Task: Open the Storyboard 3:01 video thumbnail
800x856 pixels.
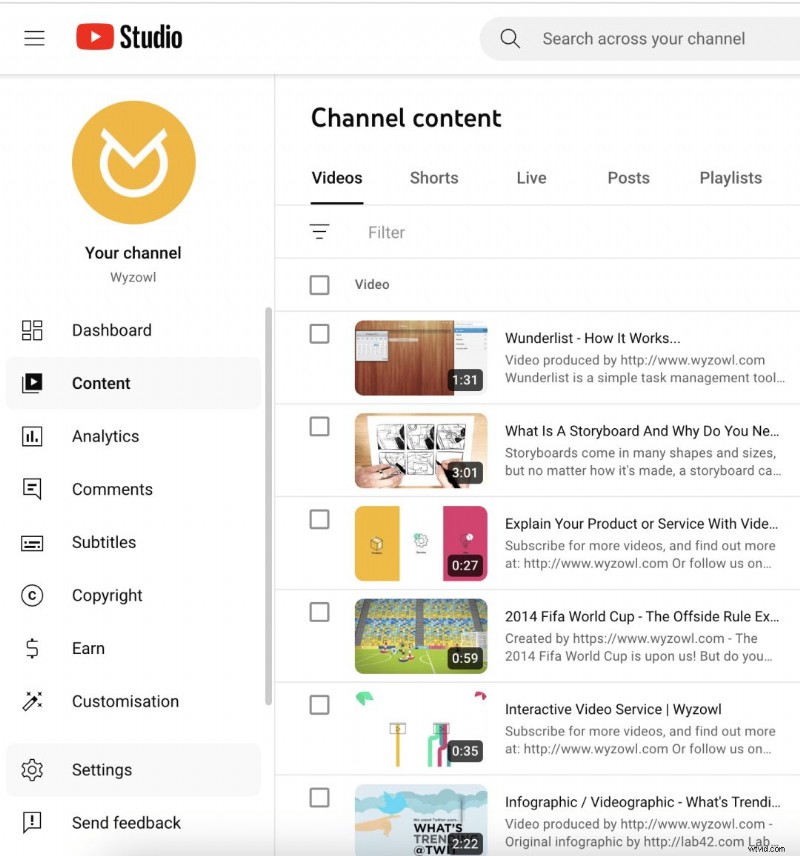Action: pos(421,450)
